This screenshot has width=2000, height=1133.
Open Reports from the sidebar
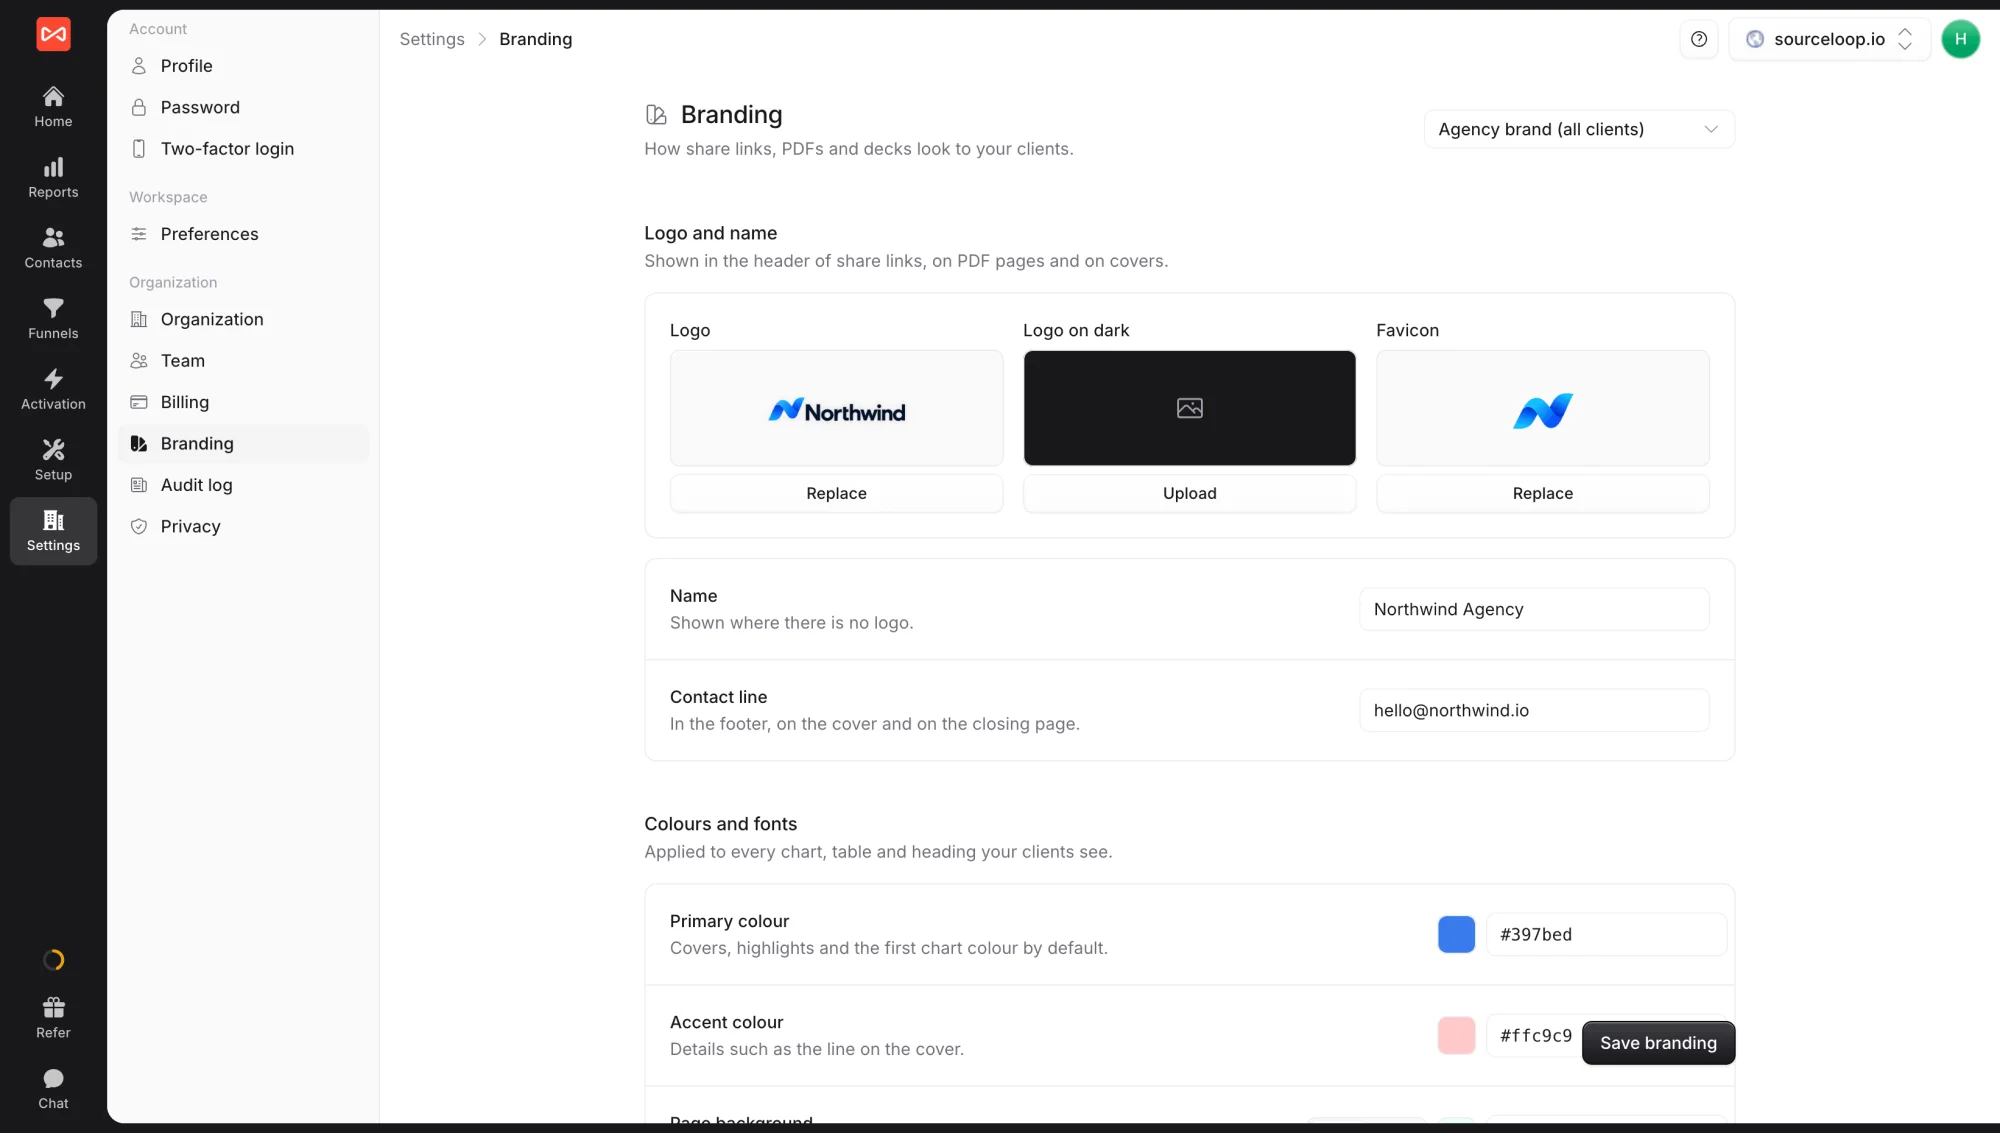tap(53, 178)
